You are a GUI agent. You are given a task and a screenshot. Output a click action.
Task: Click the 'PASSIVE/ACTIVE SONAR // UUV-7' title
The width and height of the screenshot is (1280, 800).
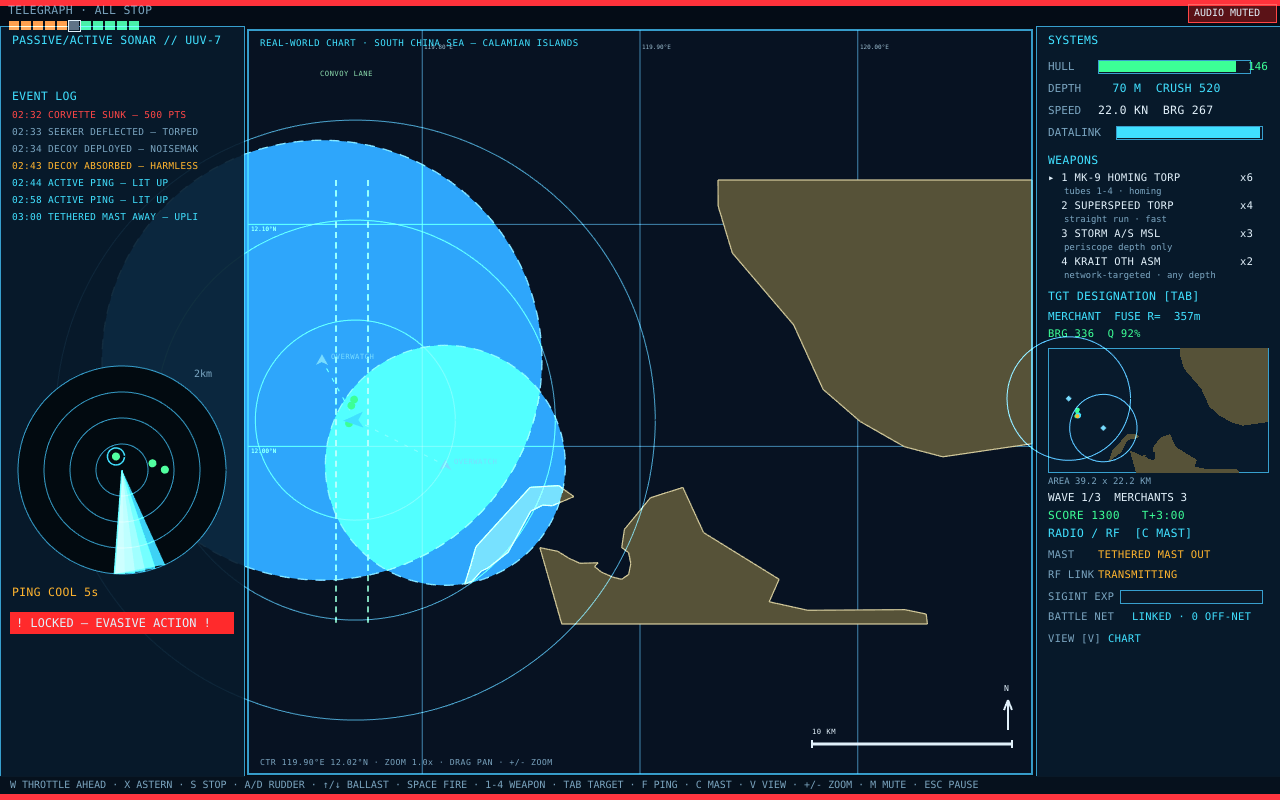pyautogui.click(x=116, y=40)
